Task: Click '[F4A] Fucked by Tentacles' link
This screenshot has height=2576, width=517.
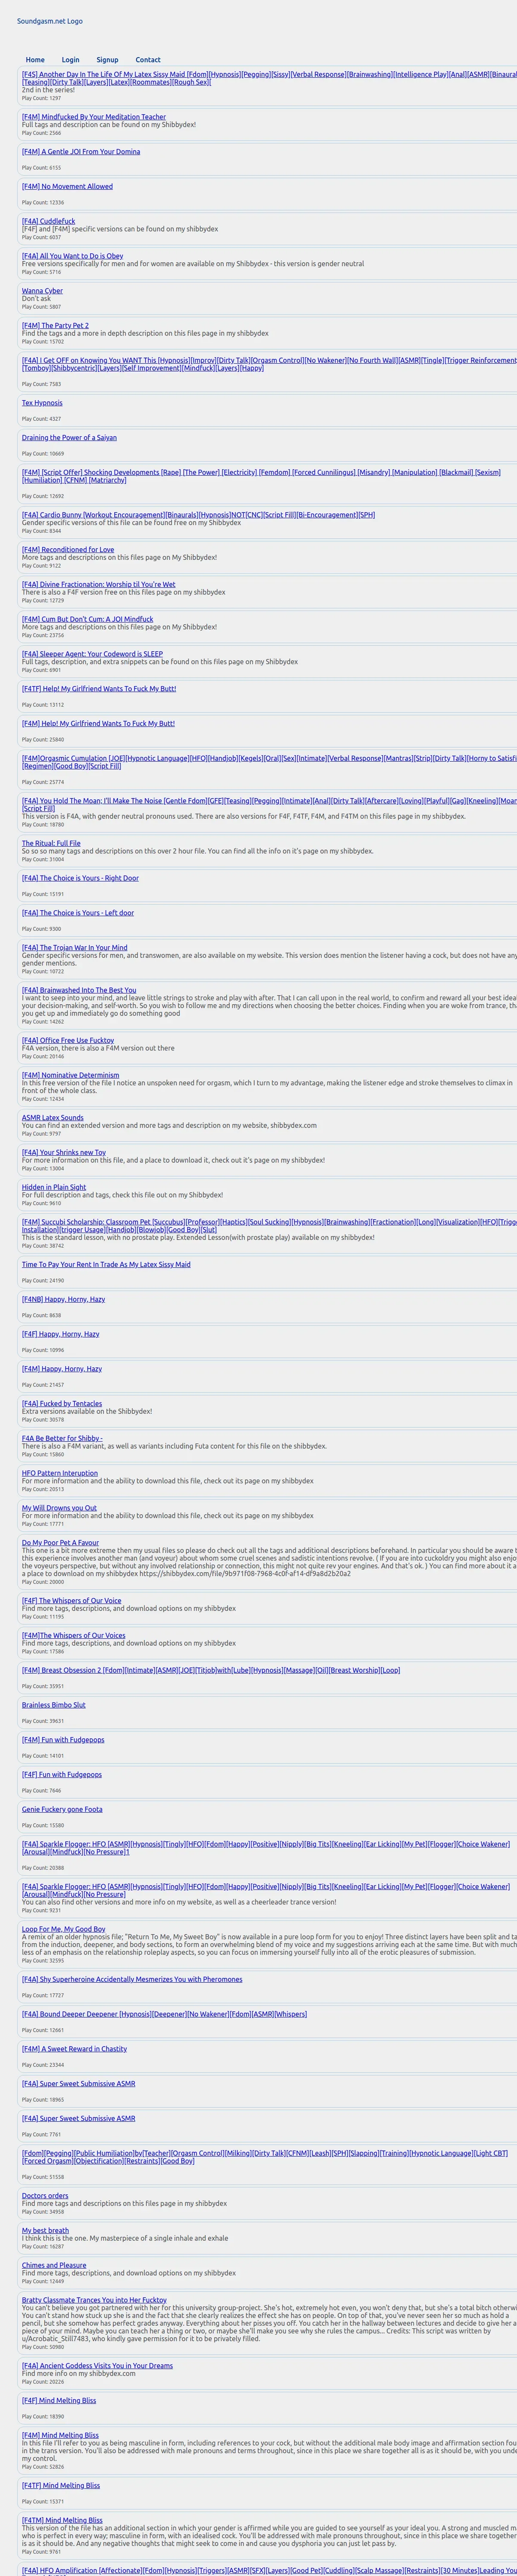Action: pos(62,1403)
